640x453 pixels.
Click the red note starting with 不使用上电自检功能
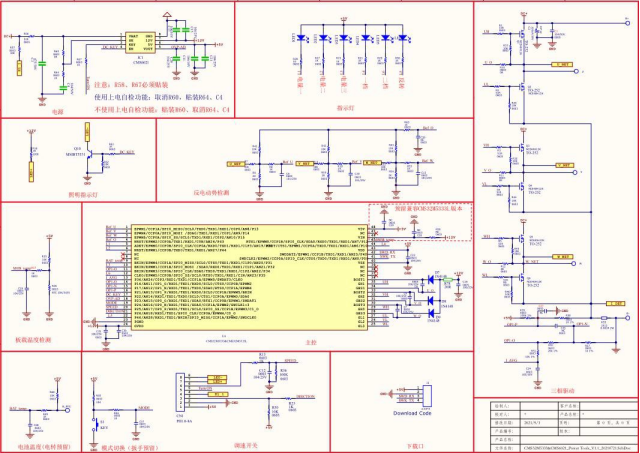[x=162, y=110]
